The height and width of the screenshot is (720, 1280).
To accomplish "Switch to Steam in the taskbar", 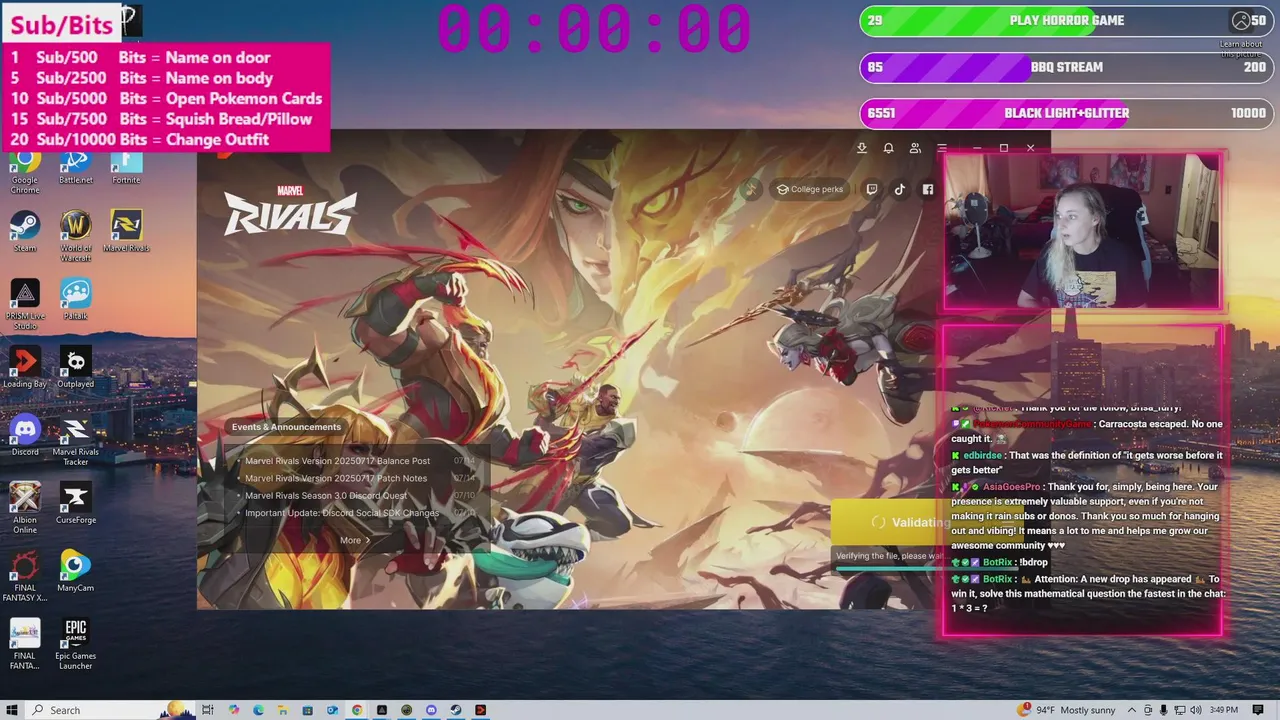I will (x=456, y=710).
